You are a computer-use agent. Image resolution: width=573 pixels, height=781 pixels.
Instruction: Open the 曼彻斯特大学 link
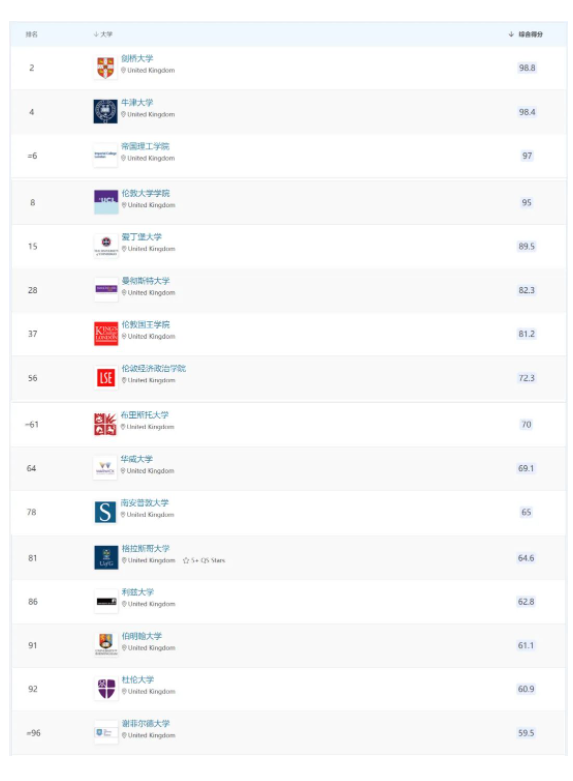145,280
